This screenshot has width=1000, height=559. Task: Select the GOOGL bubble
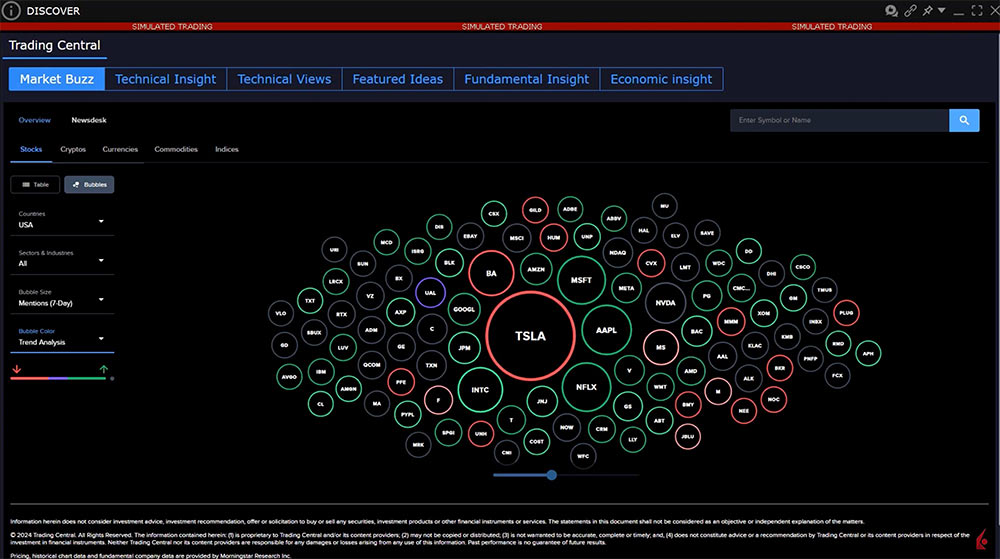pyautogui.click(x=464, y=309)
